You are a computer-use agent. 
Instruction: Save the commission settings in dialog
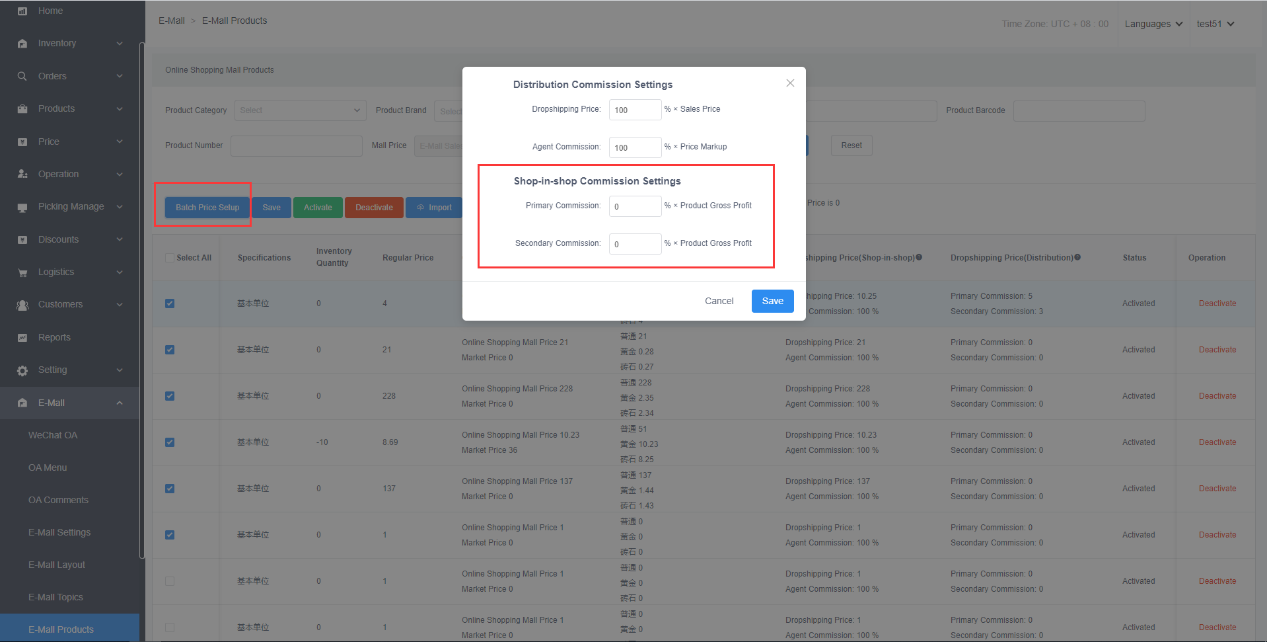coord(772,301)
